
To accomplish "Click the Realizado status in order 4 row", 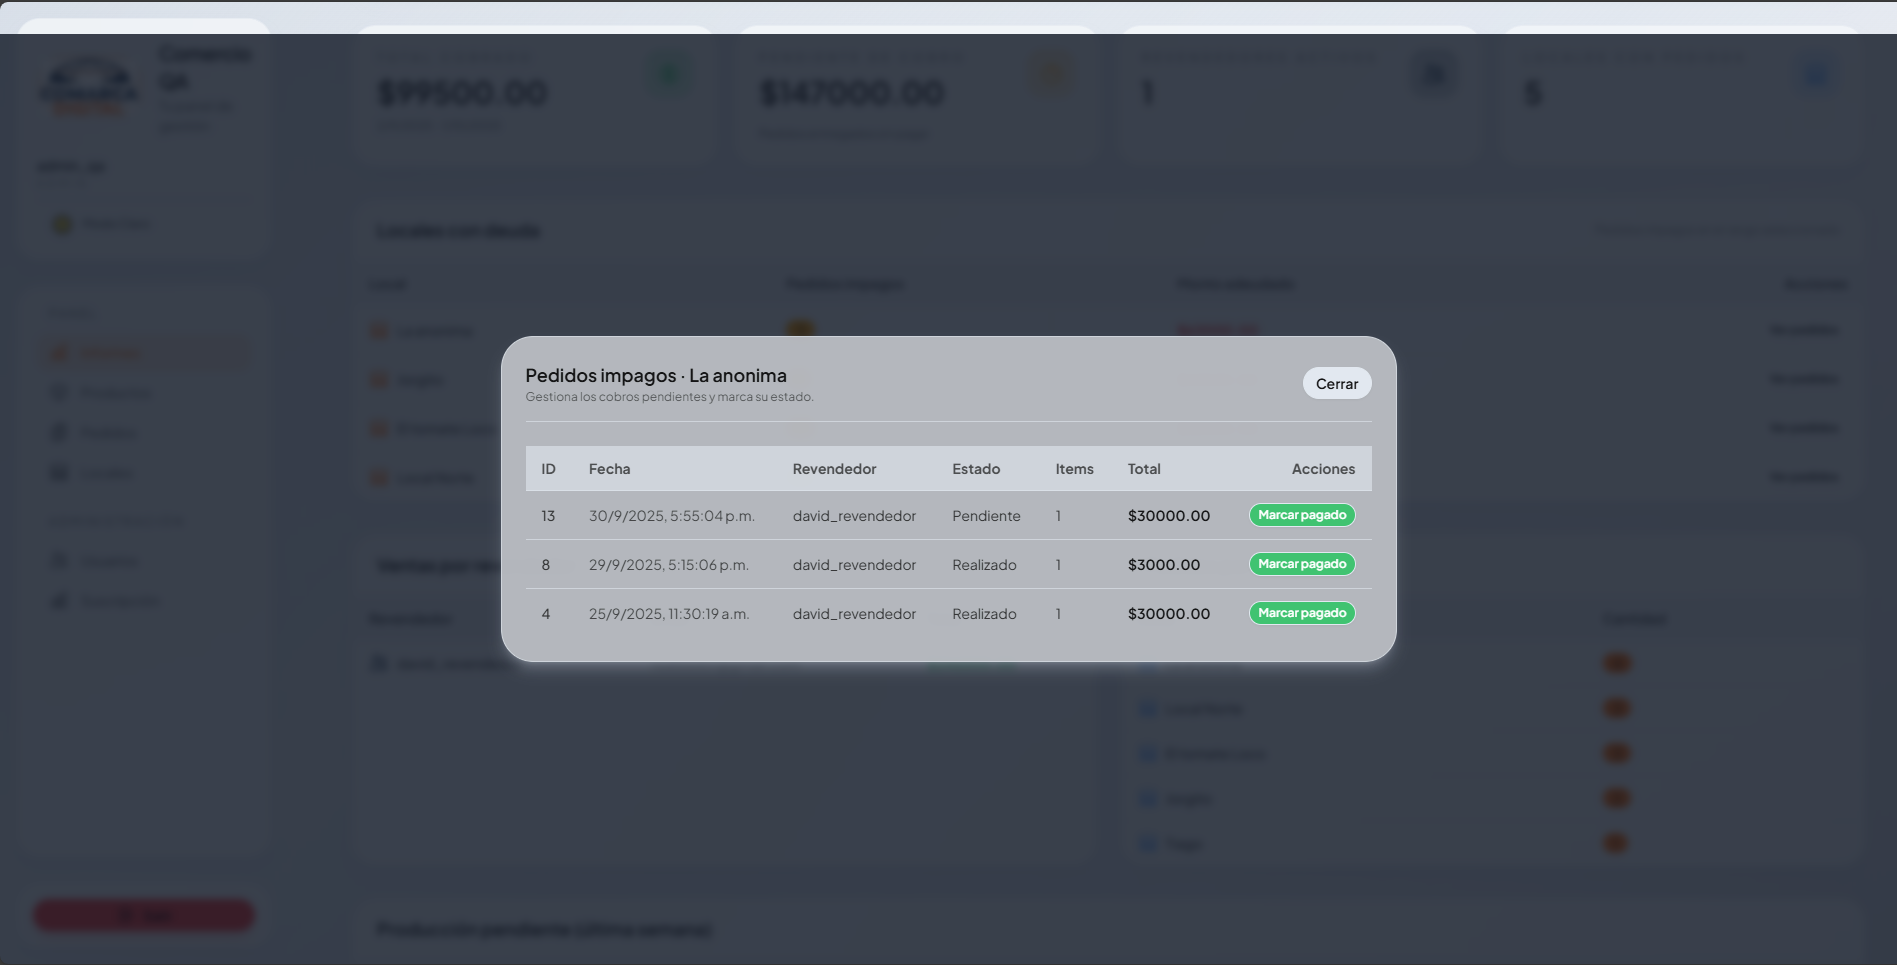I will pos(984,614).
